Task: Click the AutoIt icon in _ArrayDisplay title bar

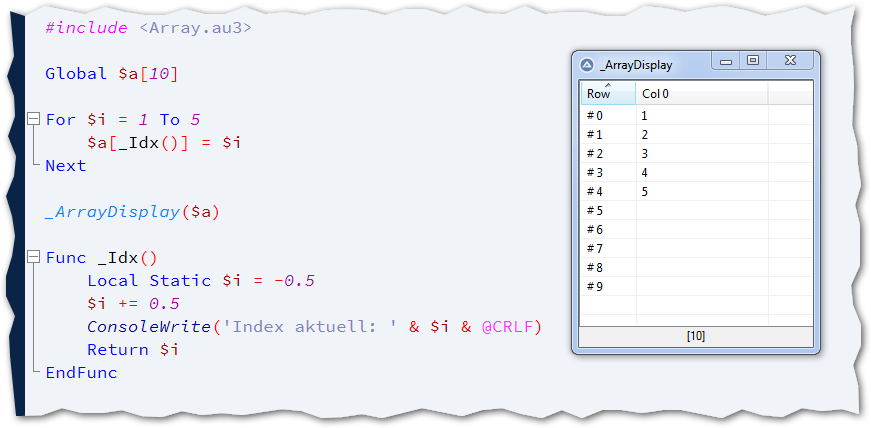Action: [x=587, y=64]
